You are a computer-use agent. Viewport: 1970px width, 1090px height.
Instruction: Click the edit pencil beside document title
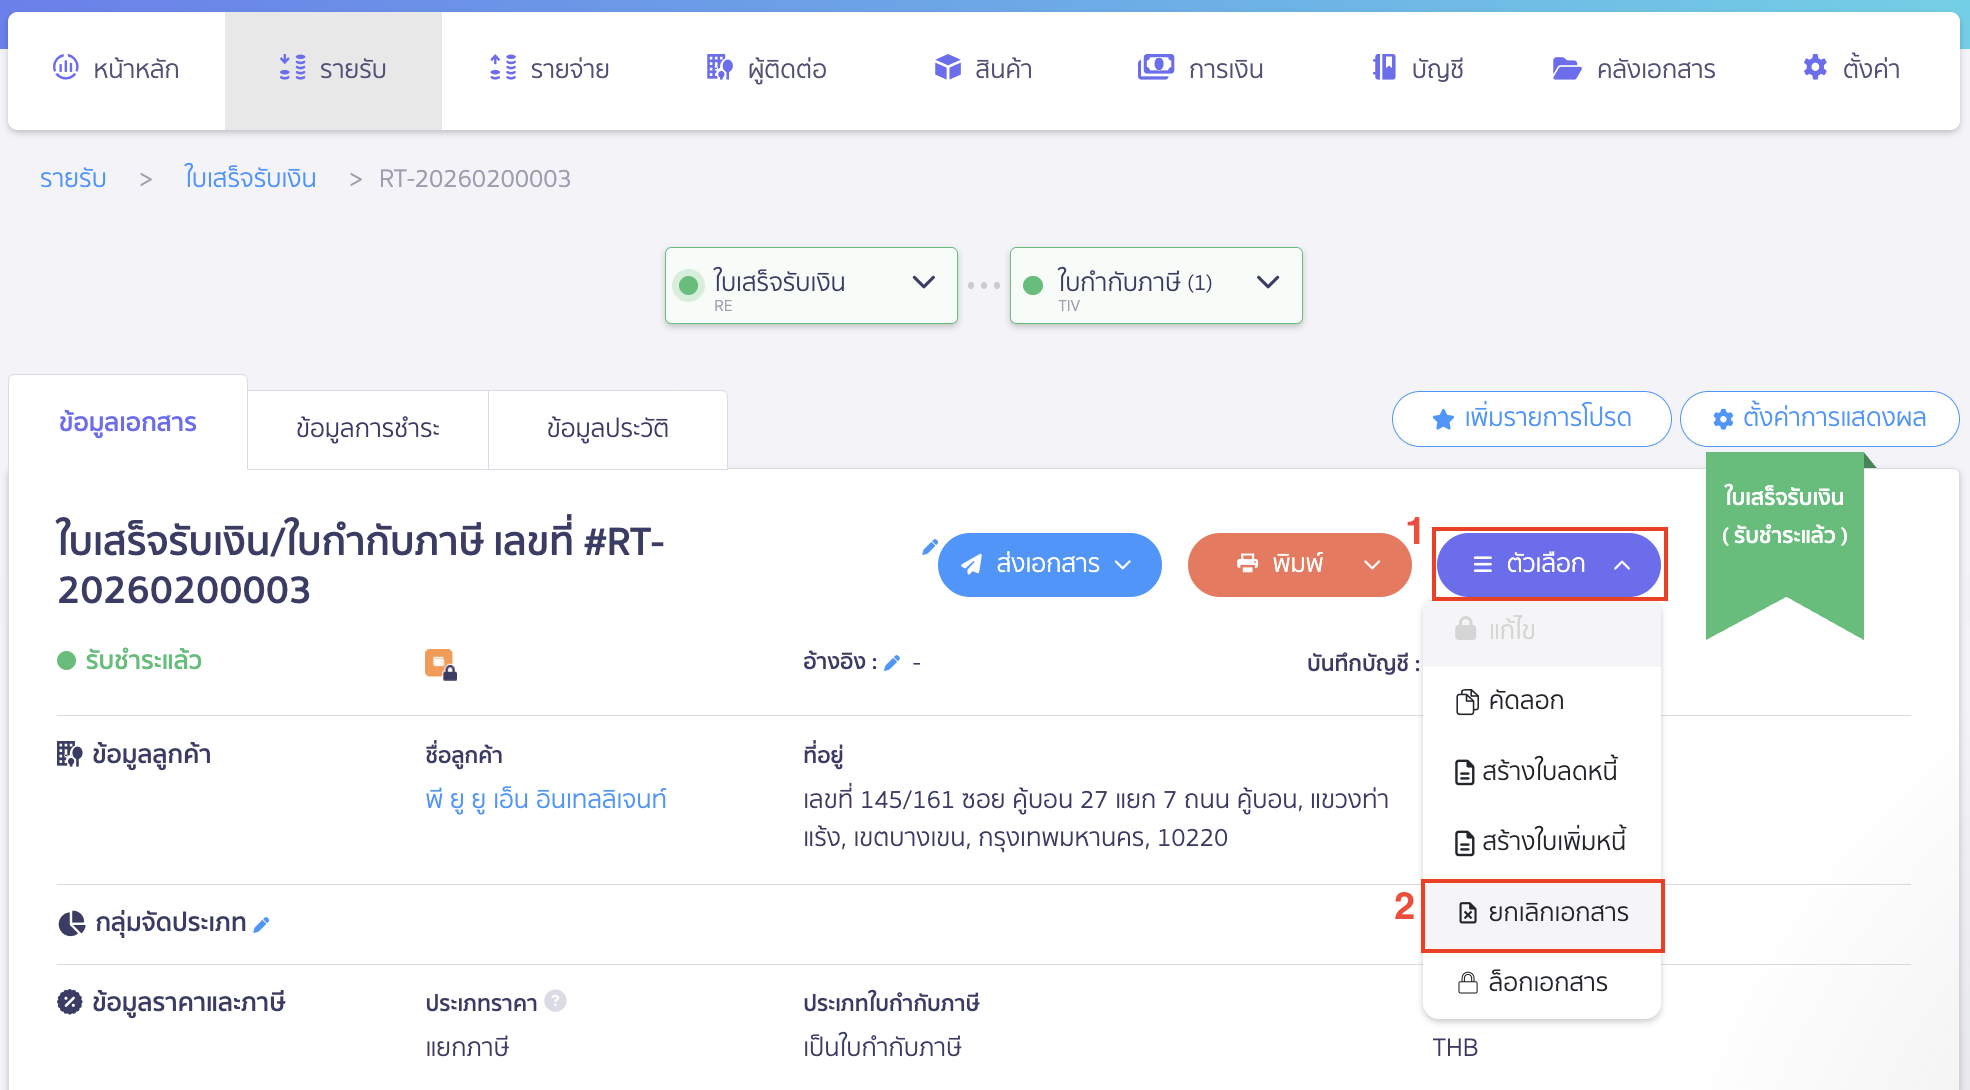point(929,546)
